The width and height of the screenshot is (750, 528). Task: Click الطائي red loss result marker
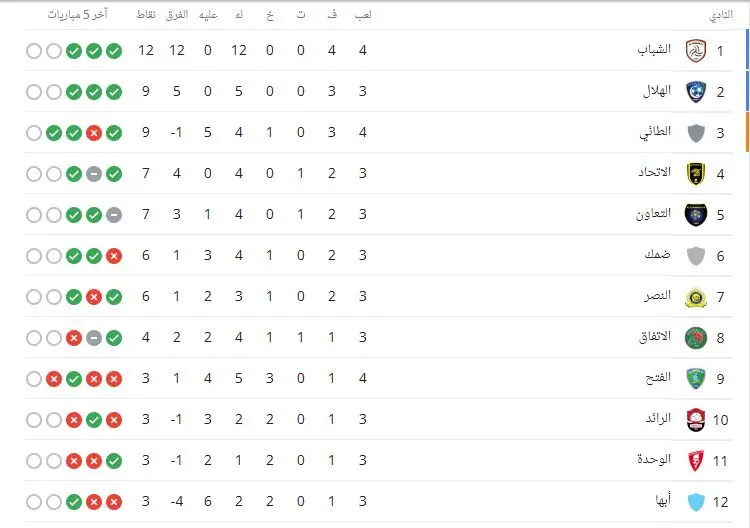[94, 133]
